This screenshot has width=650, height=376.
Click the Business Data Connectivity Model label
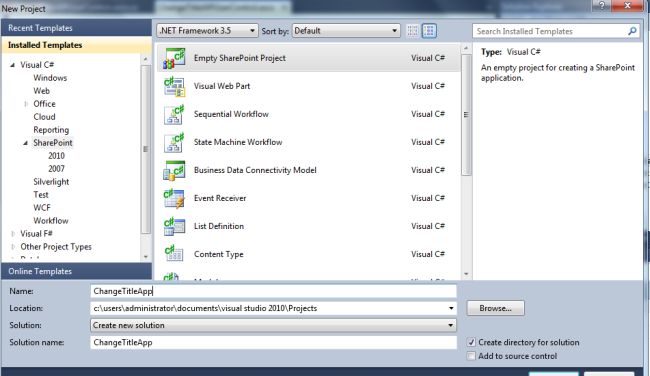(255, 170)
